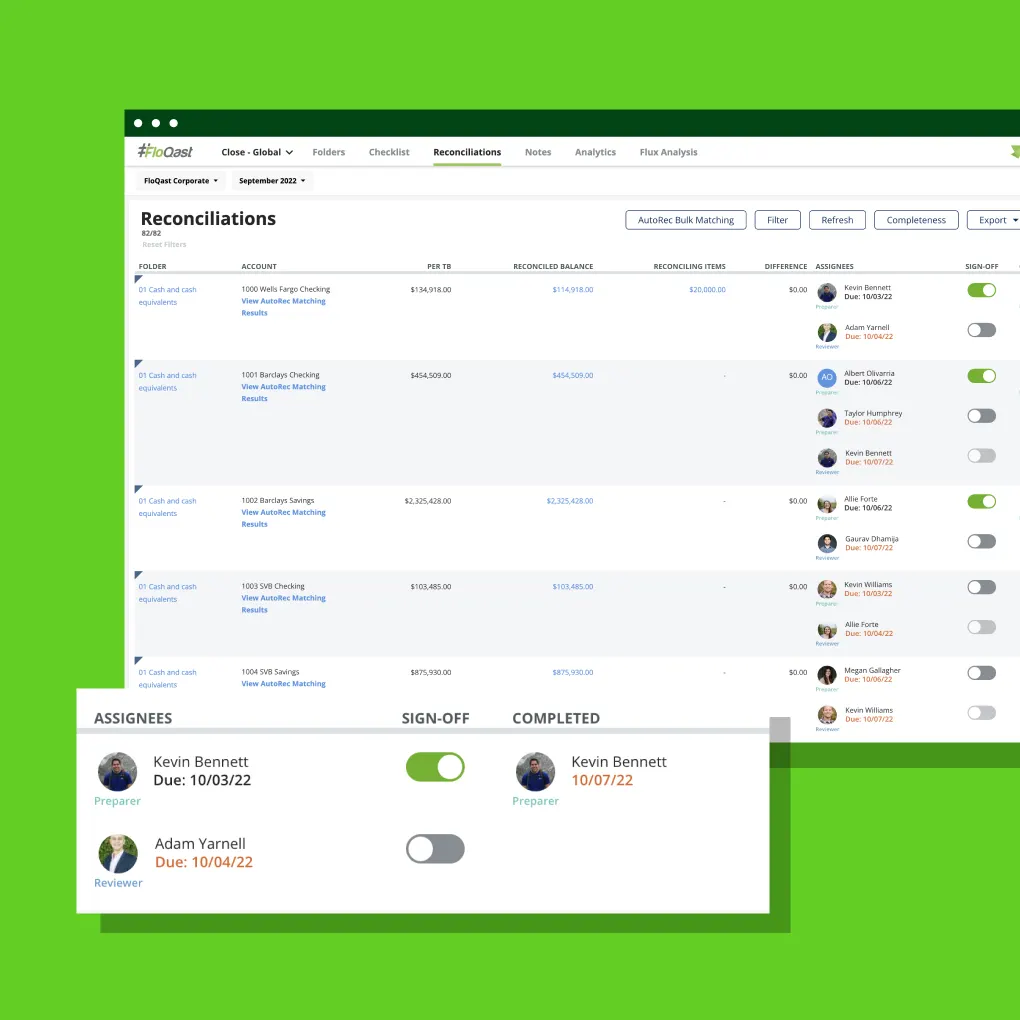Open the Checklist tab
Viewport: 1020px width, 1020px height.
[389, 152]
